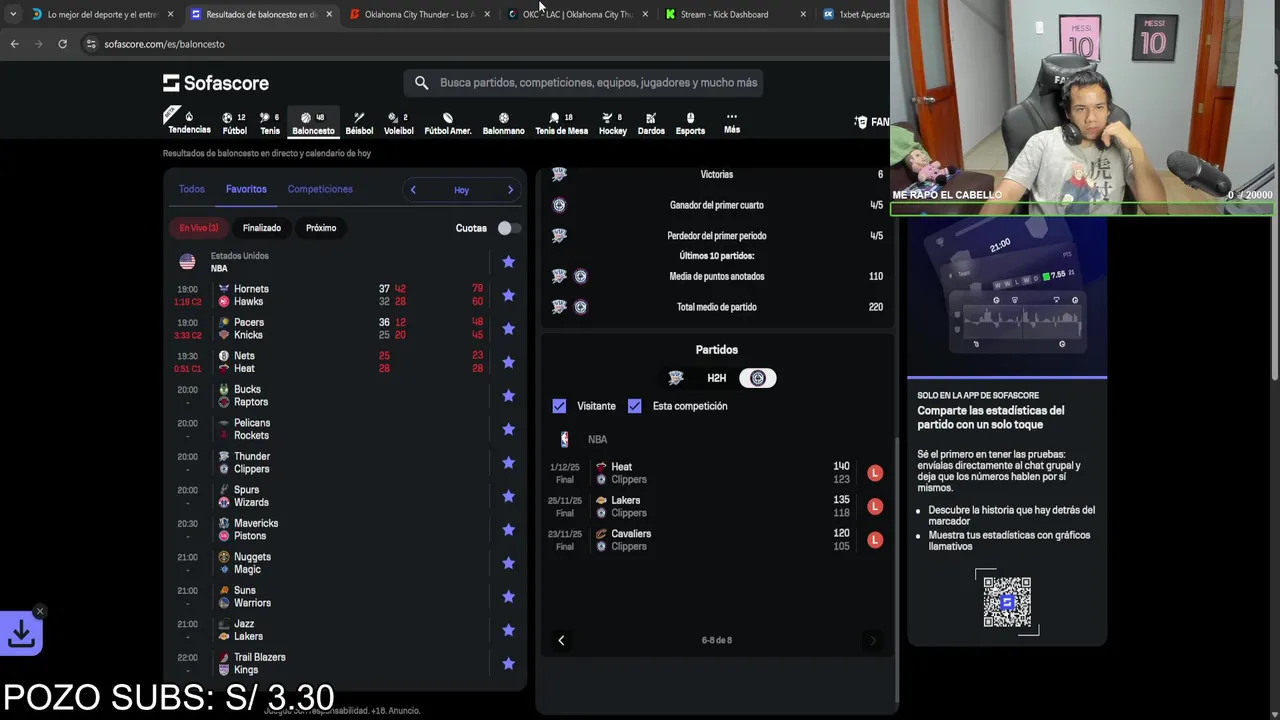1280x720 pixels.
Task: Select the Voleibol sport icon
Action: pos(398,123)
